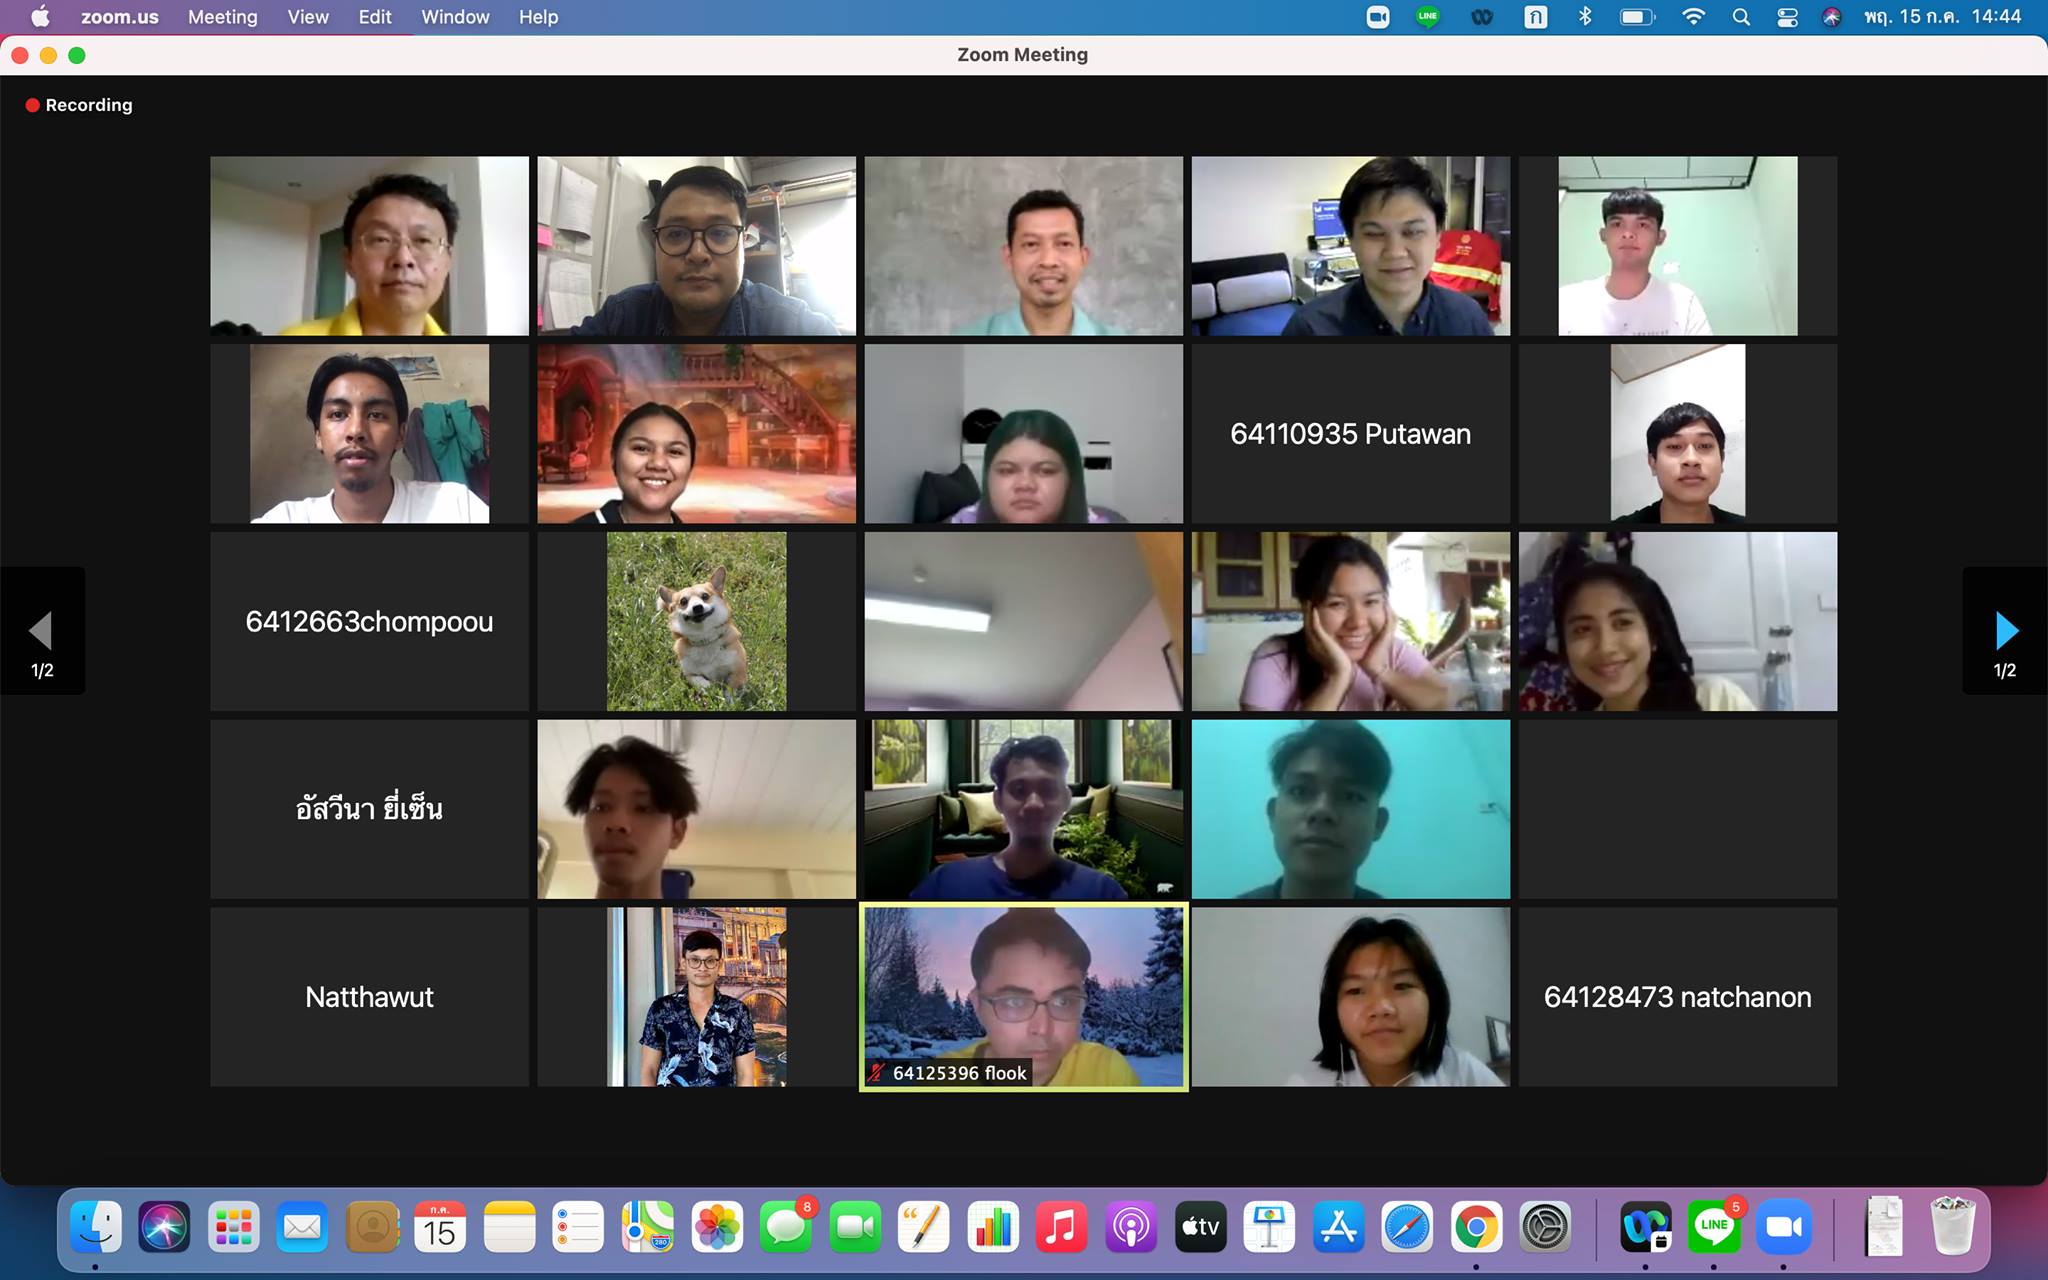Select the 64125396 flook video tile
Screen dimensions: 2048x1280
(x=1023, y=997)
